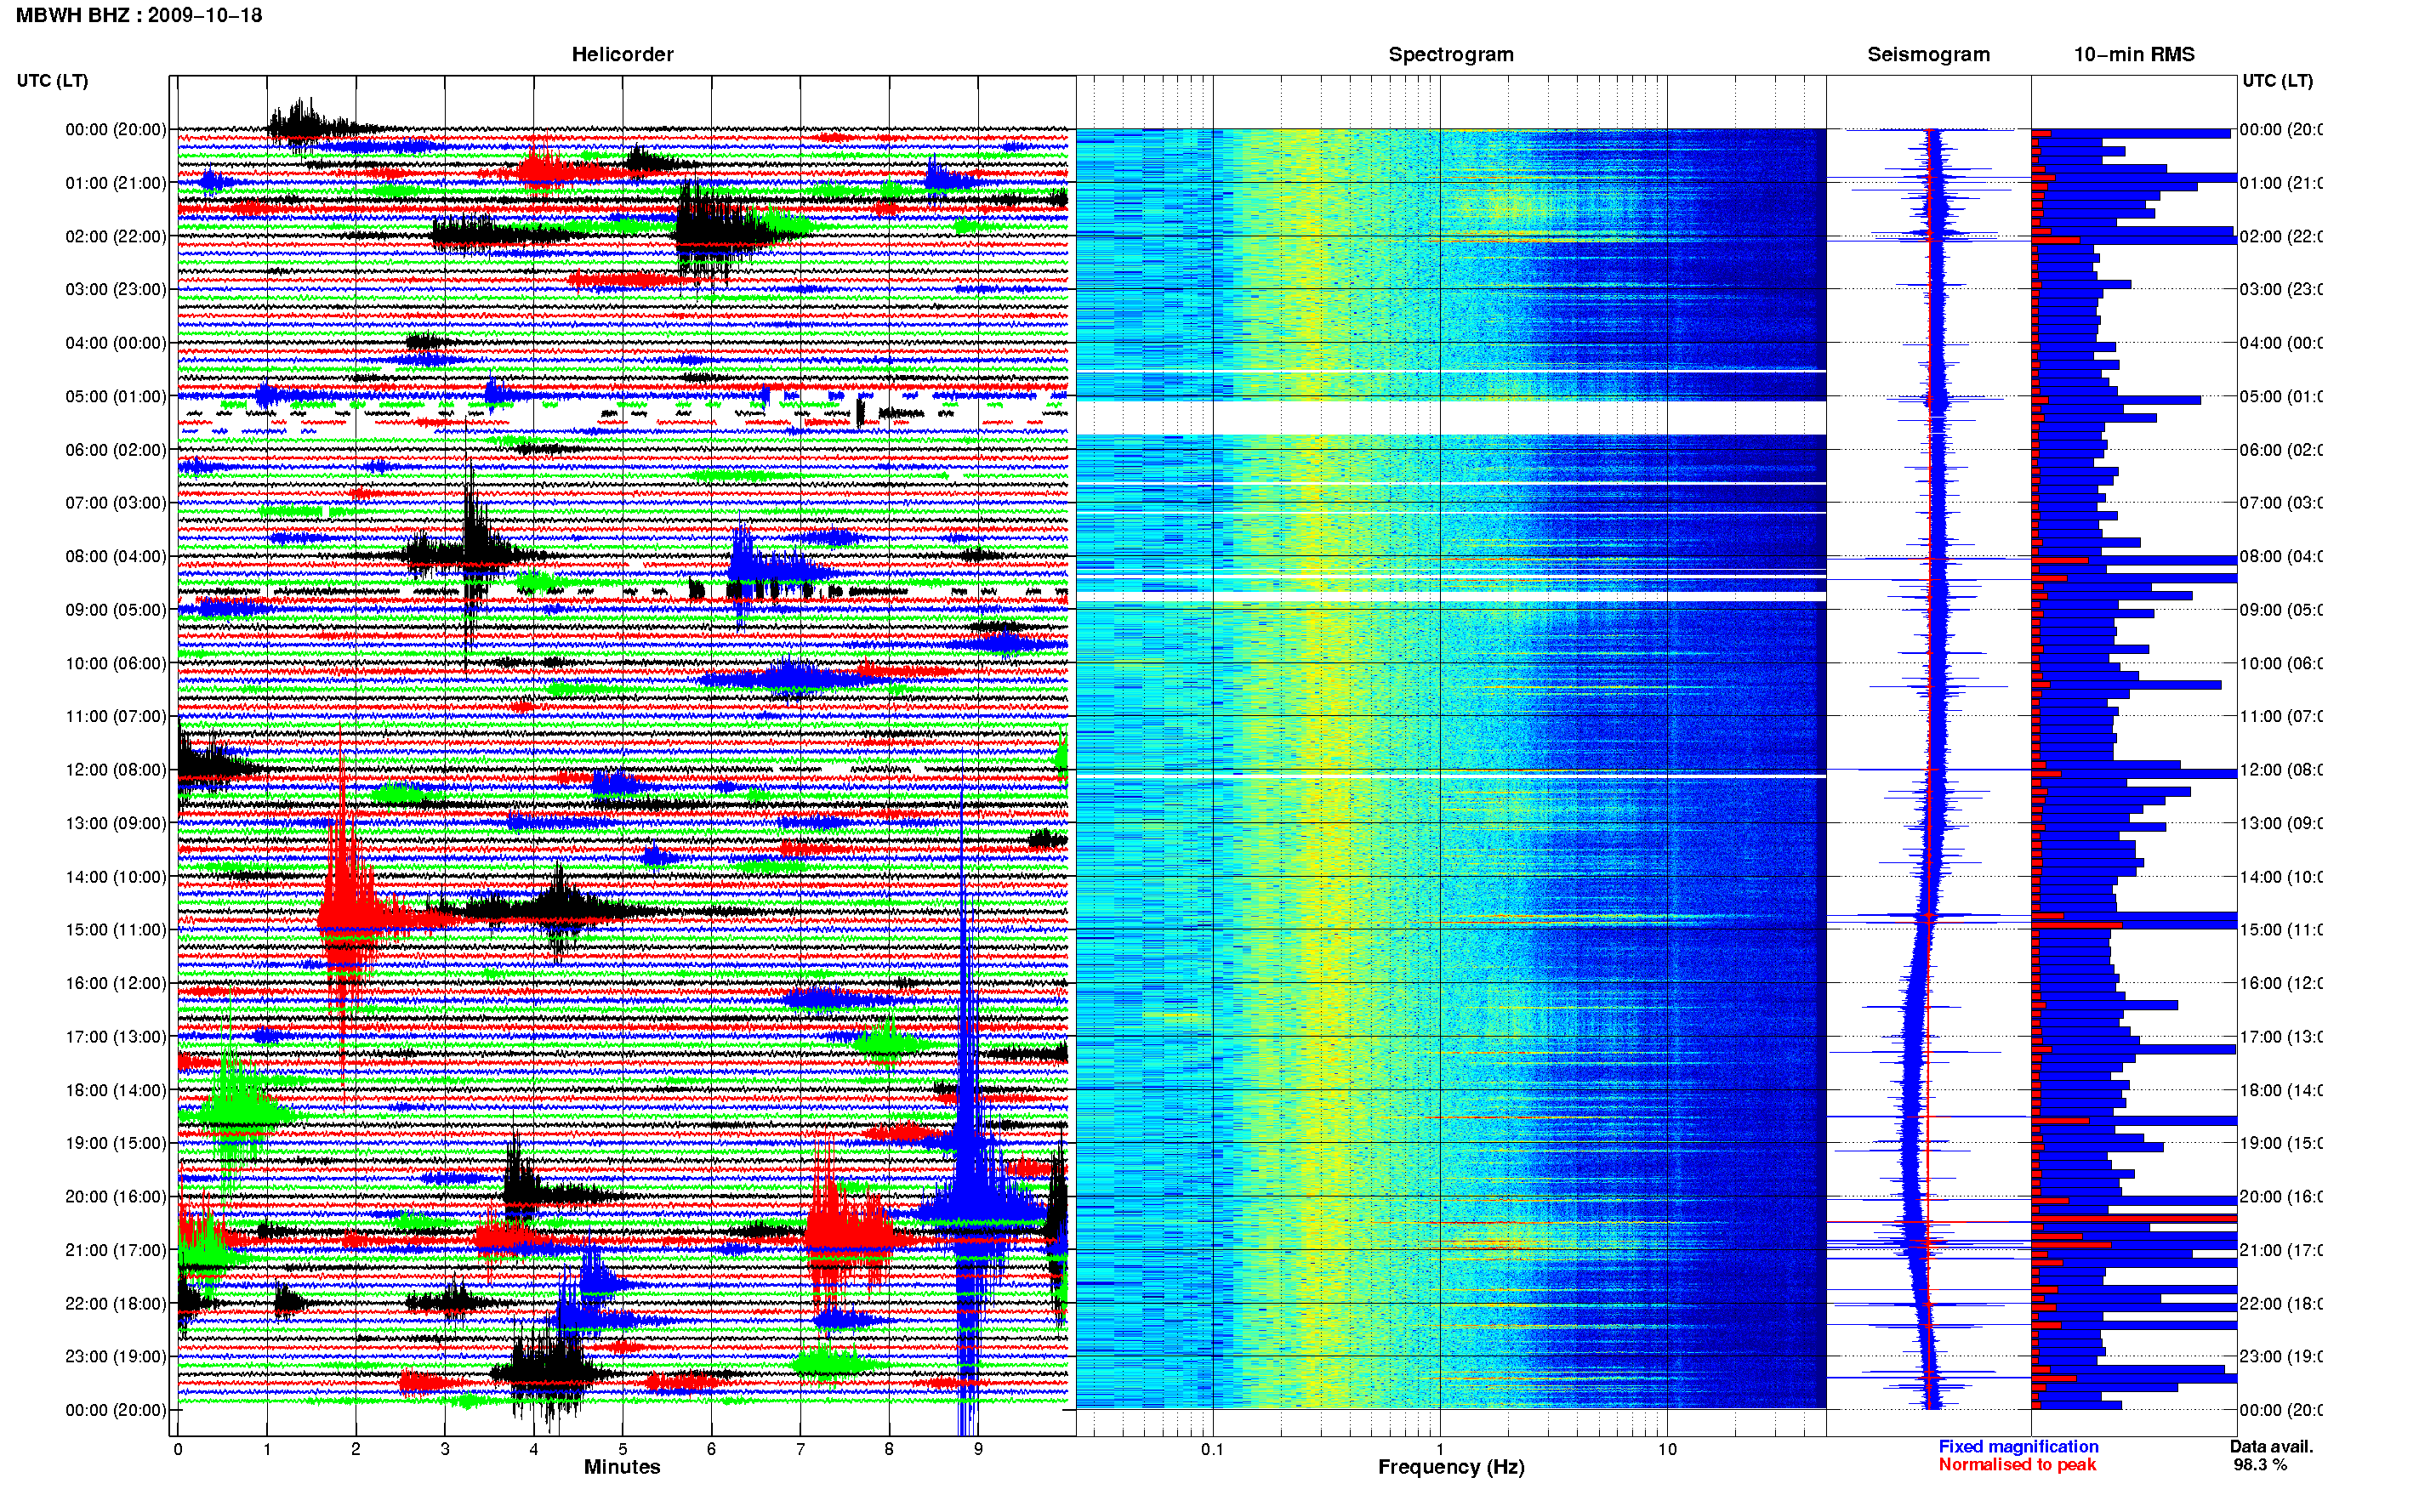Select left axis label '15:00 (11:00)'

pyautogui.click(x=116, y=930)
